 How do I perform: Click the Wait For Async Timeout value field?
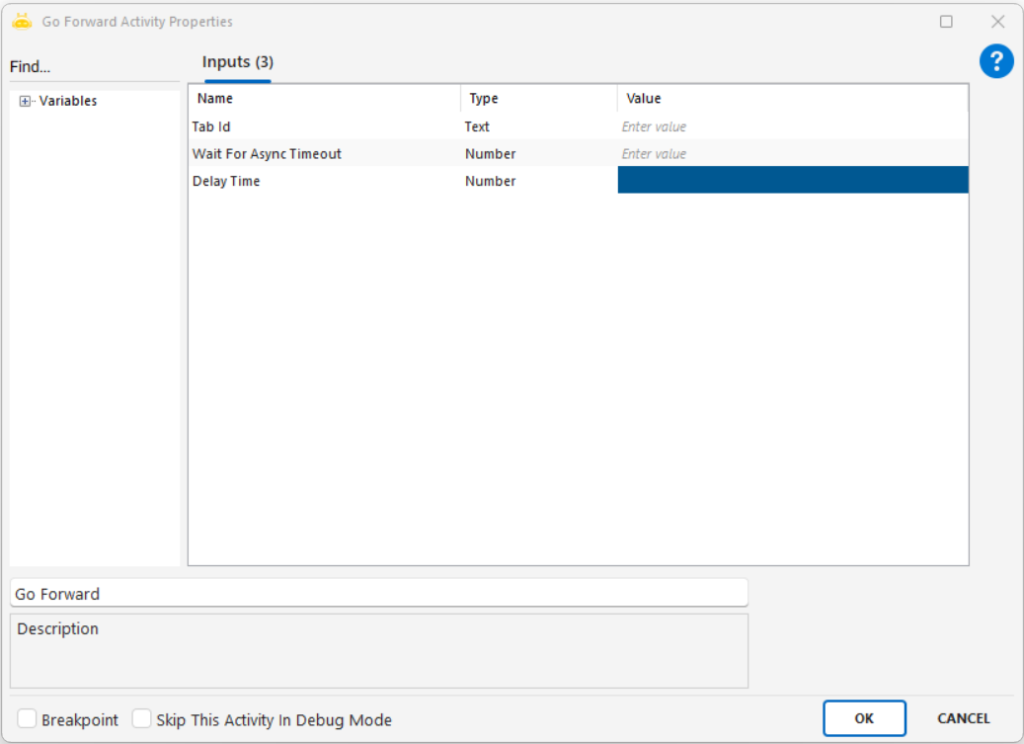tap(792, 154)
